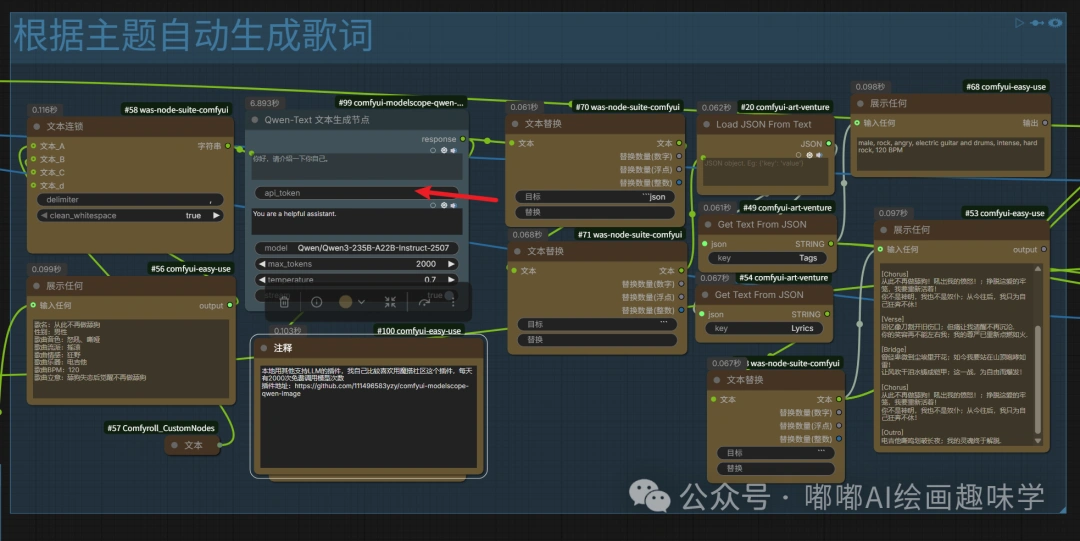Click the group title 根据主题自动生成歌词
Image resolution: width=1080 pixels, height=541 pixels.
point(194,36)
